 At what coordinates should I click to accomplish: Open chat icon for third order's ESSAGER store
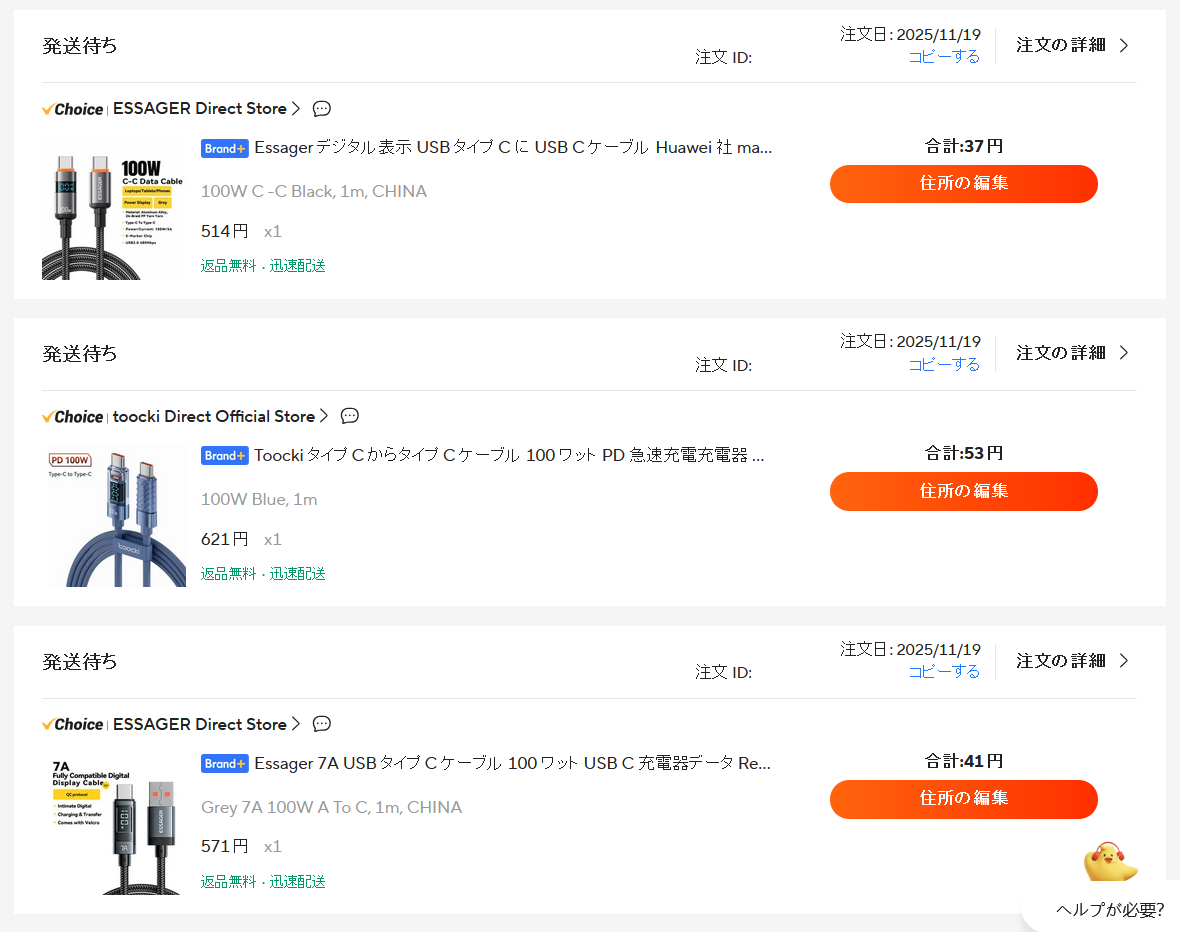point(322,724)
